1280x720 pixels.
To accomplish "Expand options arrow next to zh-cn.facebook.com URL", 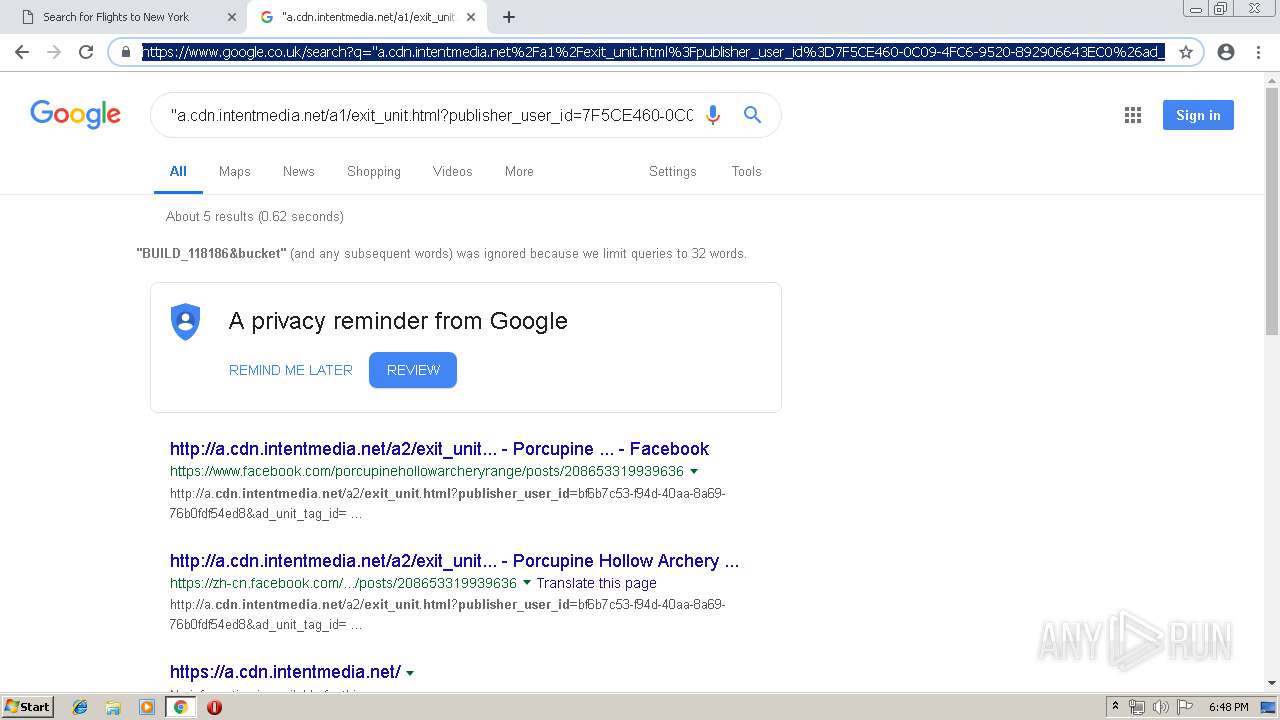I will (527, 583).
